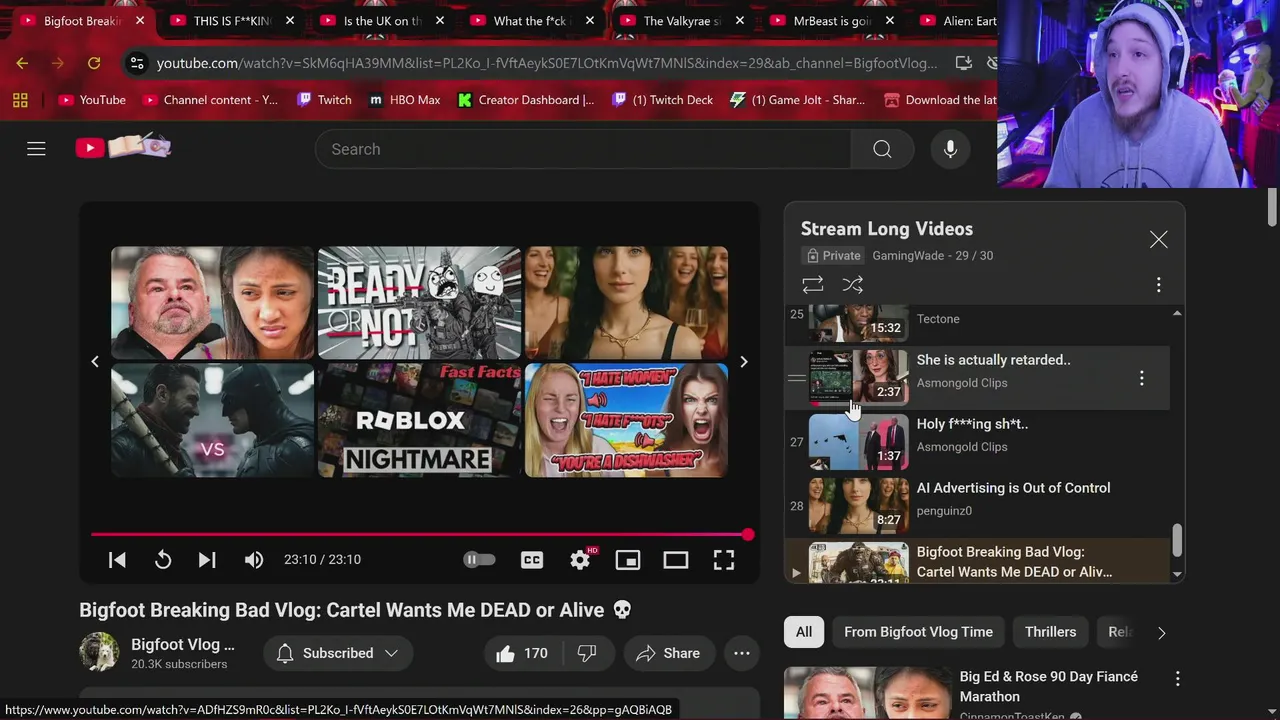
Task: Select the 'Thrillers' filter chip
Action: 1050,632
